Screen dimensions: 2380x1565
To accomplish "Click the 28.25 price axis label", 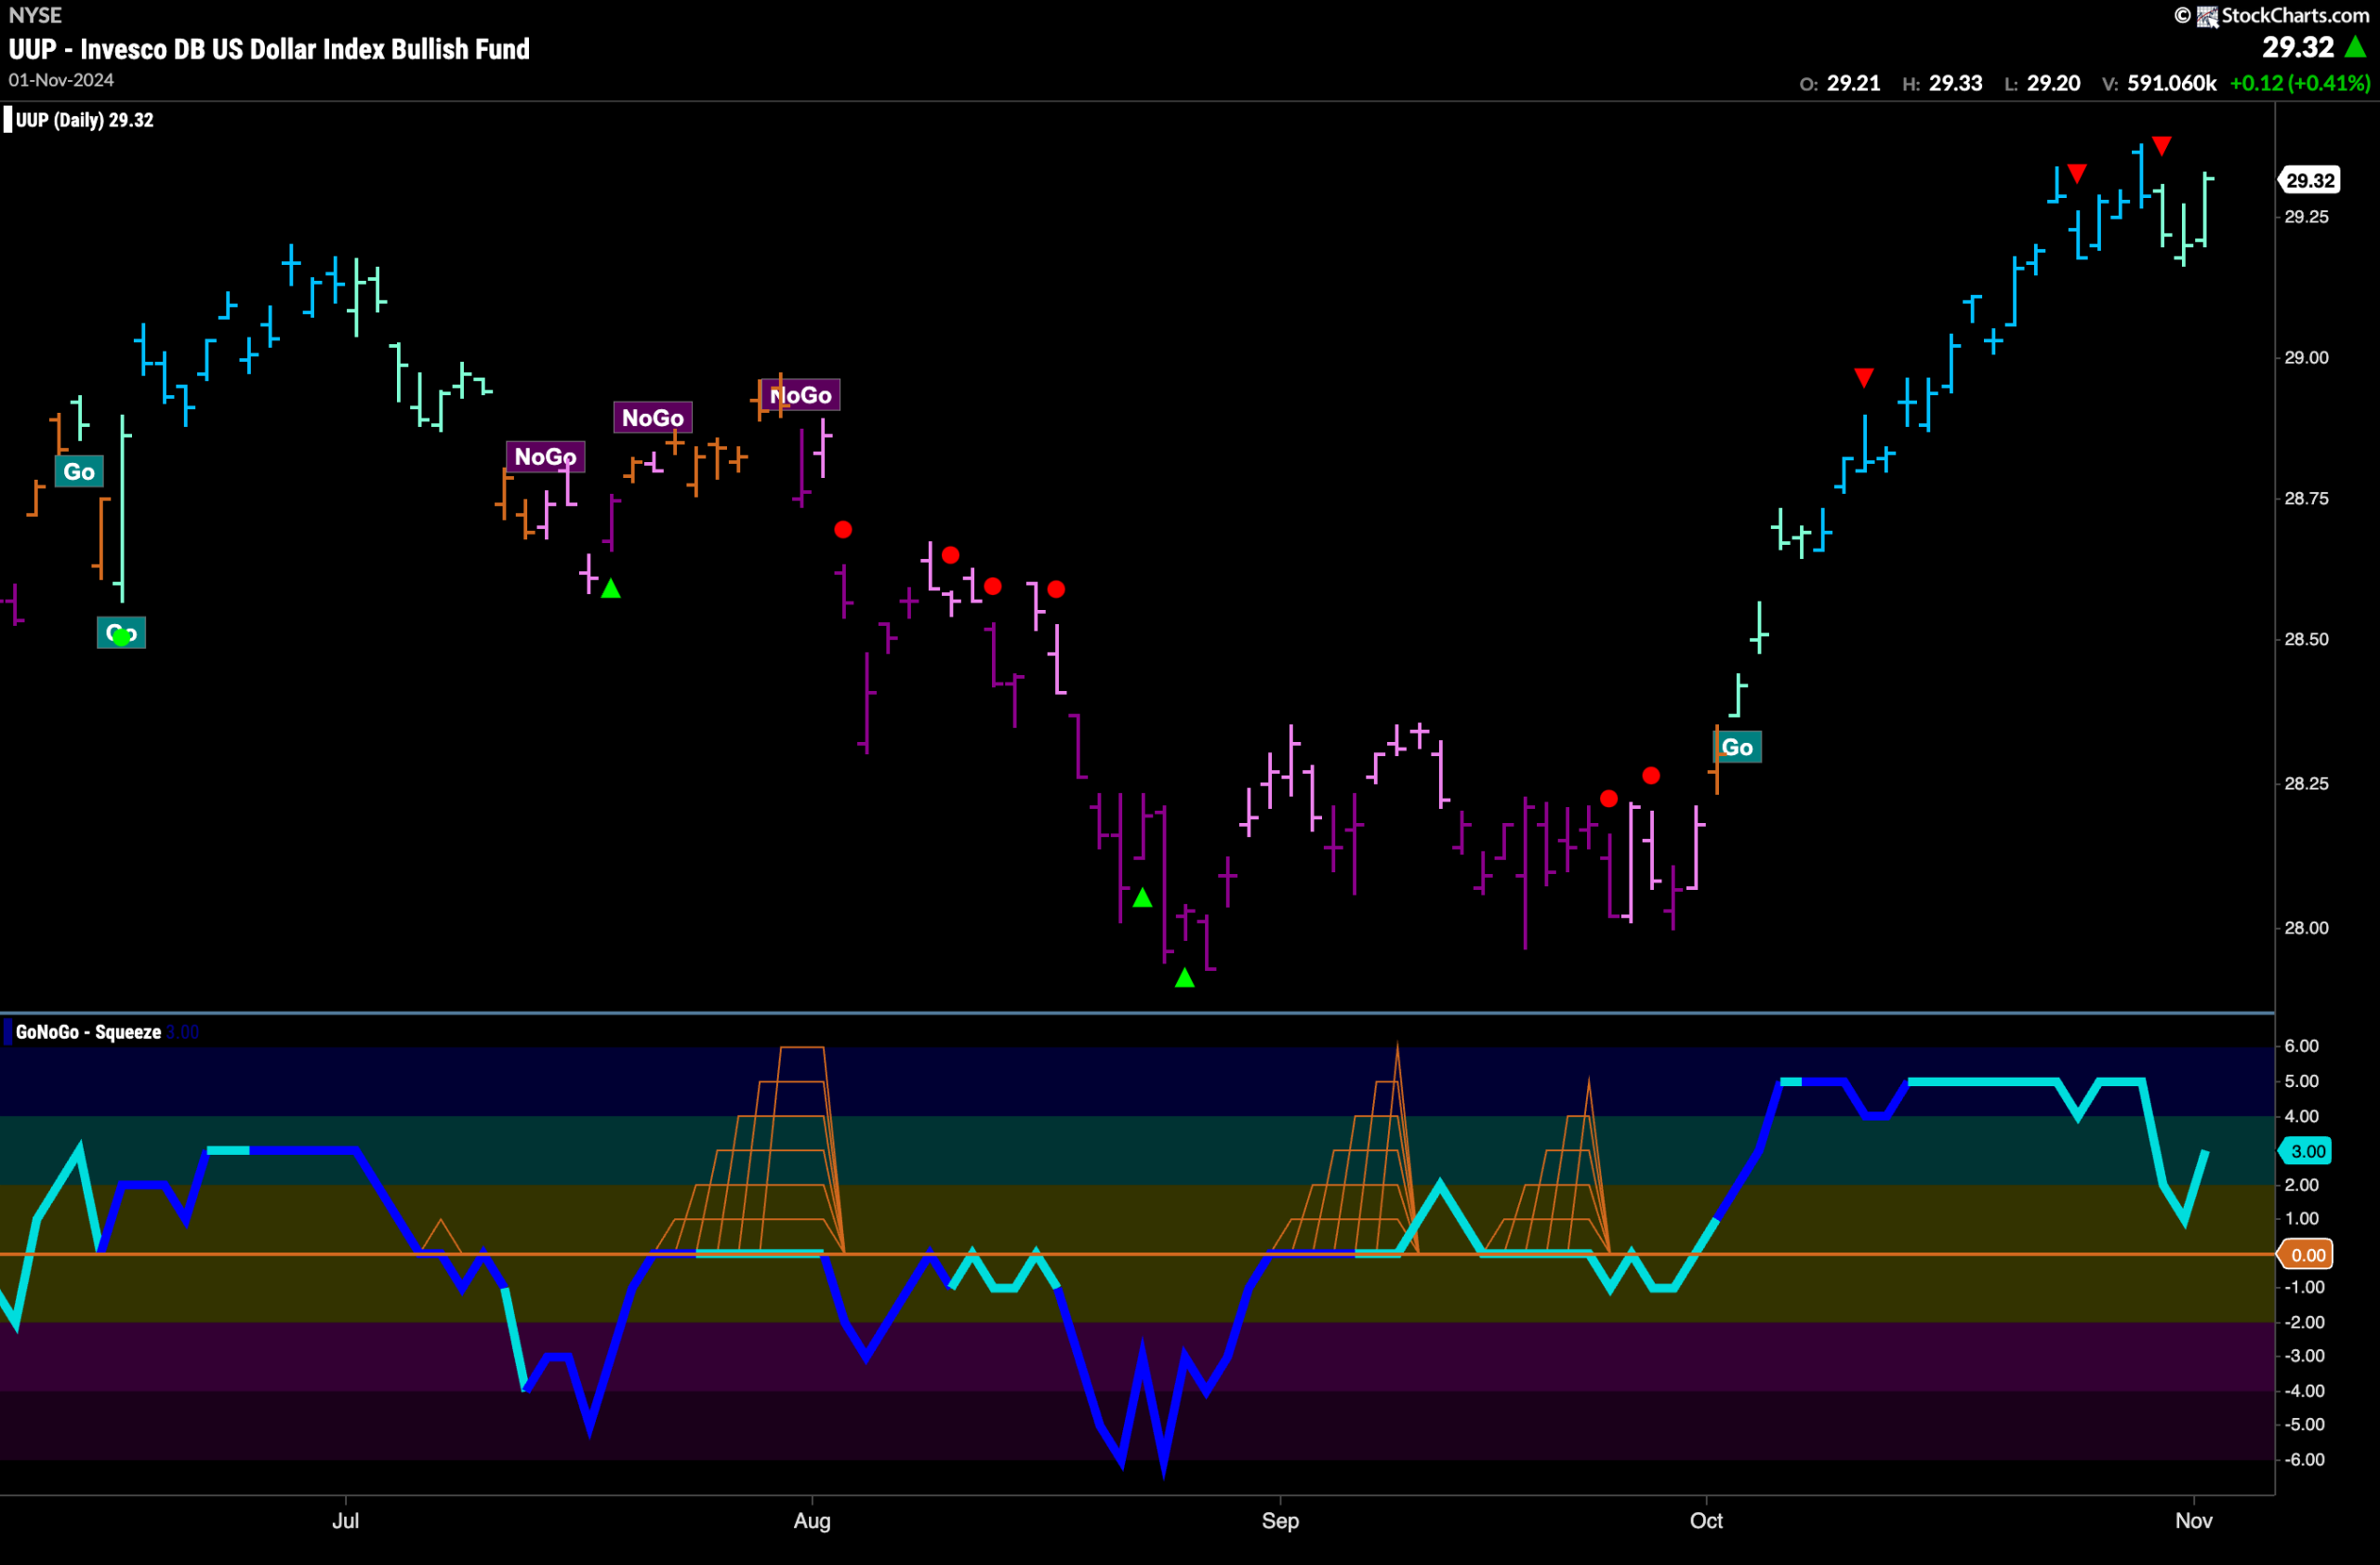I will point(2307,783).
